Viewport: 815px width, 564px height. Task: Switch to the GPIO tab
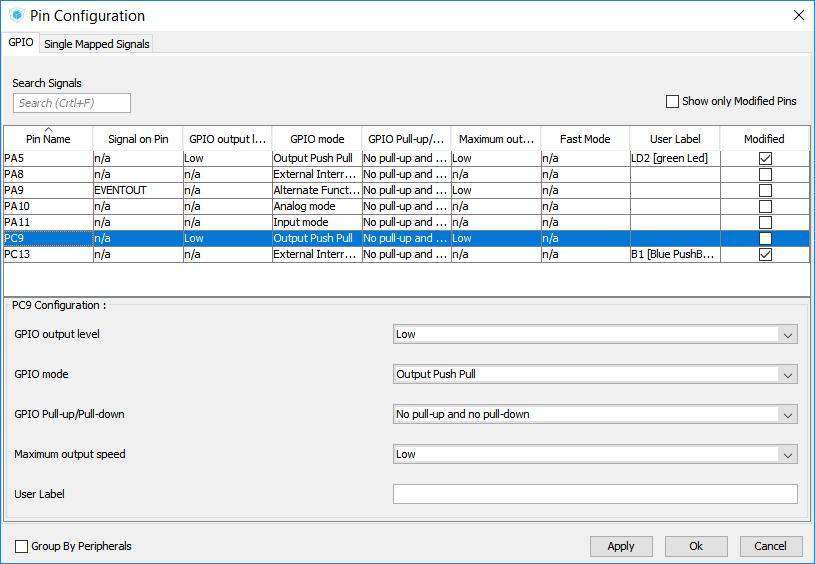coord(21,43)
